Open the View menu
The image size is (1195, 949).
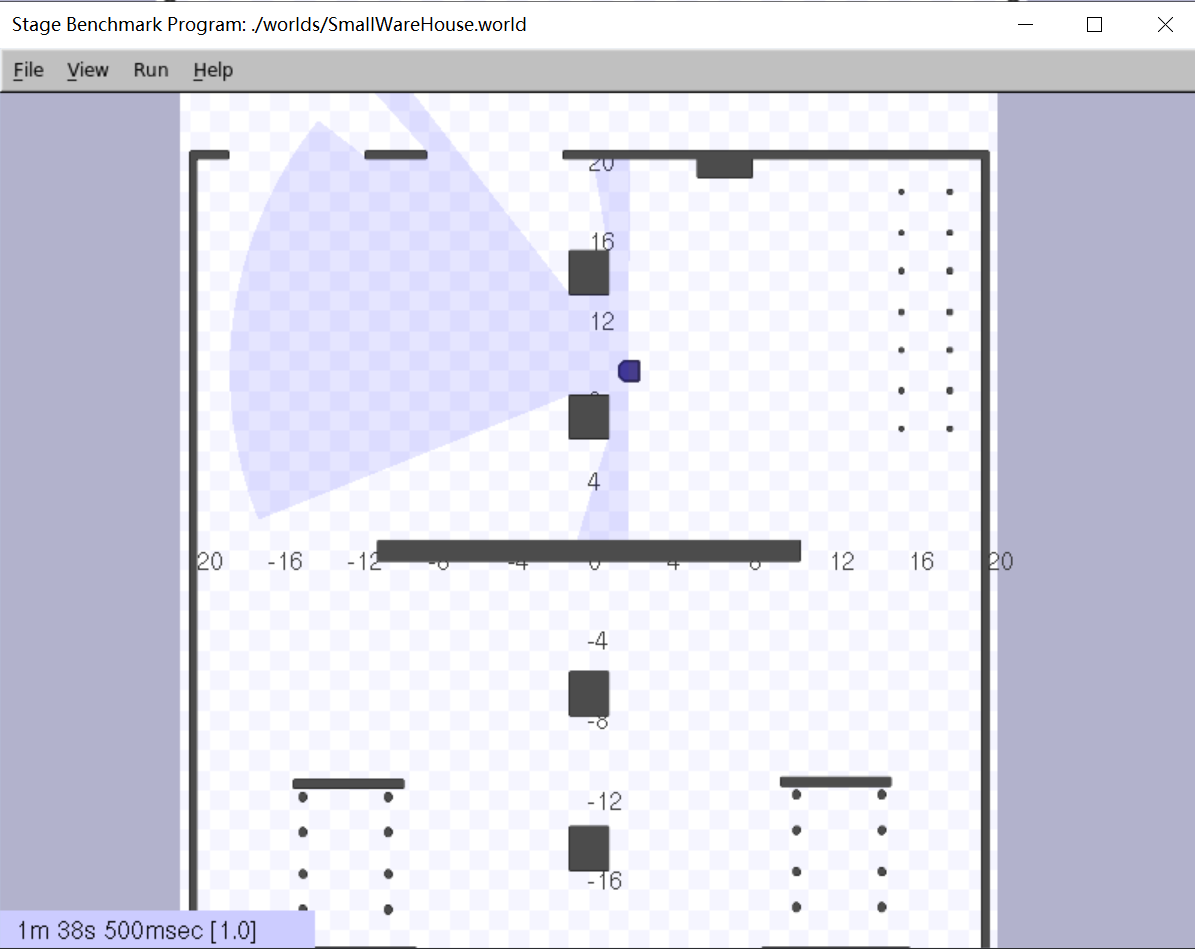(x=87, y=70)
